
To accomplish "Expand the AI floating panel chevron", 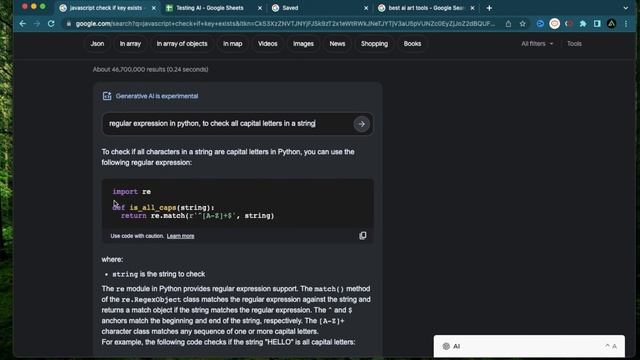I will (x=607, y=346).
